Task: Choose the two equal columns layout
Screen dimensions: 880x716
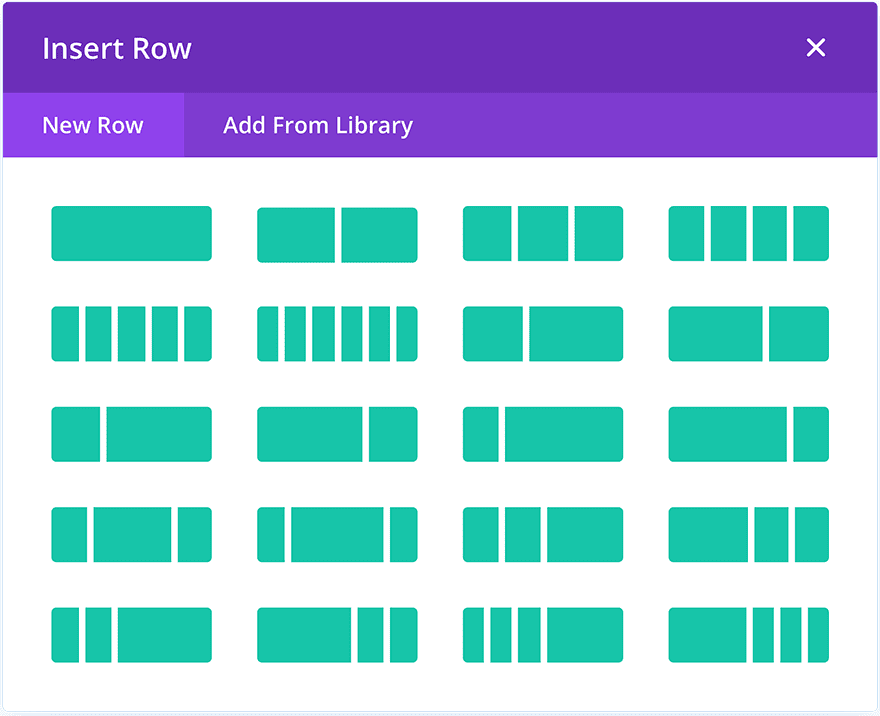Action: coord(337,234)
